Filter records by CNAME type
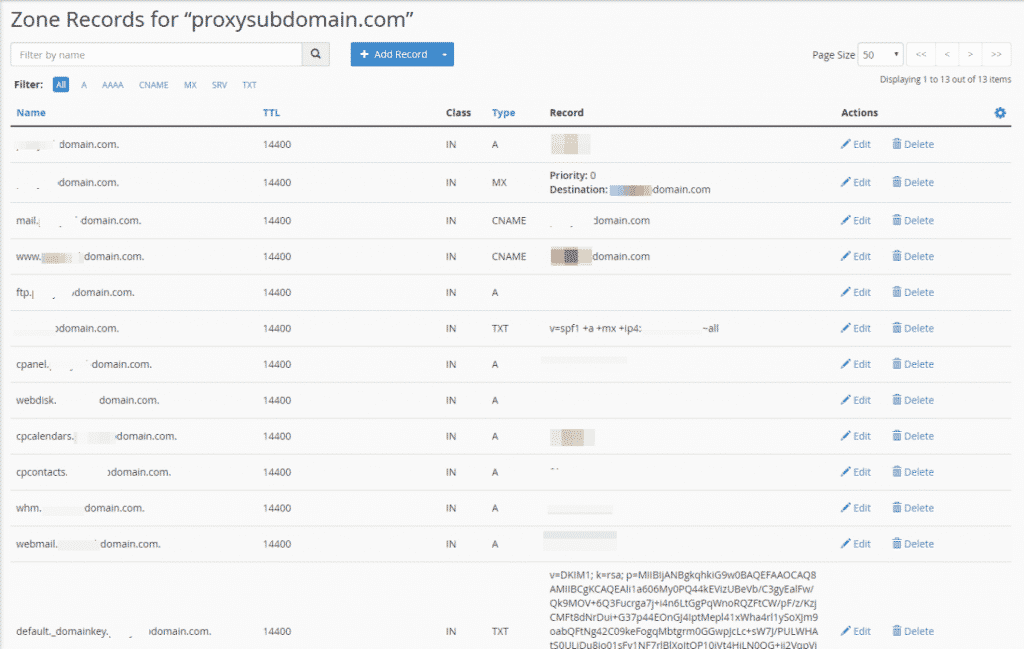1024x649 pixels. pos(154,85)
